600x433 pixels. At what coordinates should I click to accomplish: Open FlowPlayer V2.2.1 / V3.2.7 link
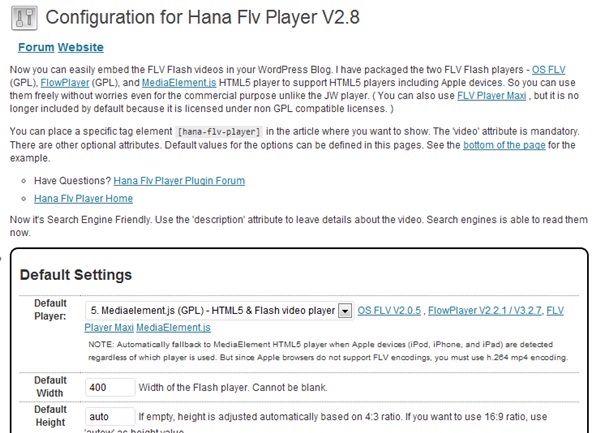(x=485, y=311)
